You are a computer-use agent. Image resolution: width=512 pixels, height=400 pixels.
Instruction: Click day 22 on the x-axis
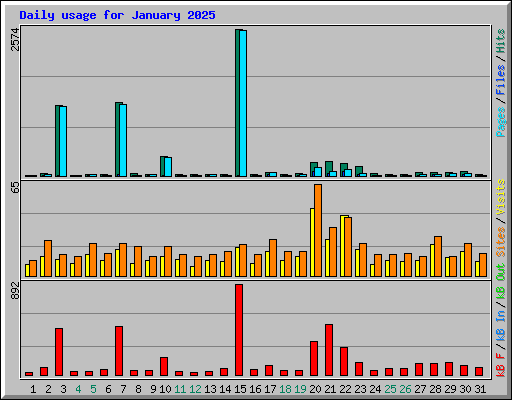[x=345, y=389]
